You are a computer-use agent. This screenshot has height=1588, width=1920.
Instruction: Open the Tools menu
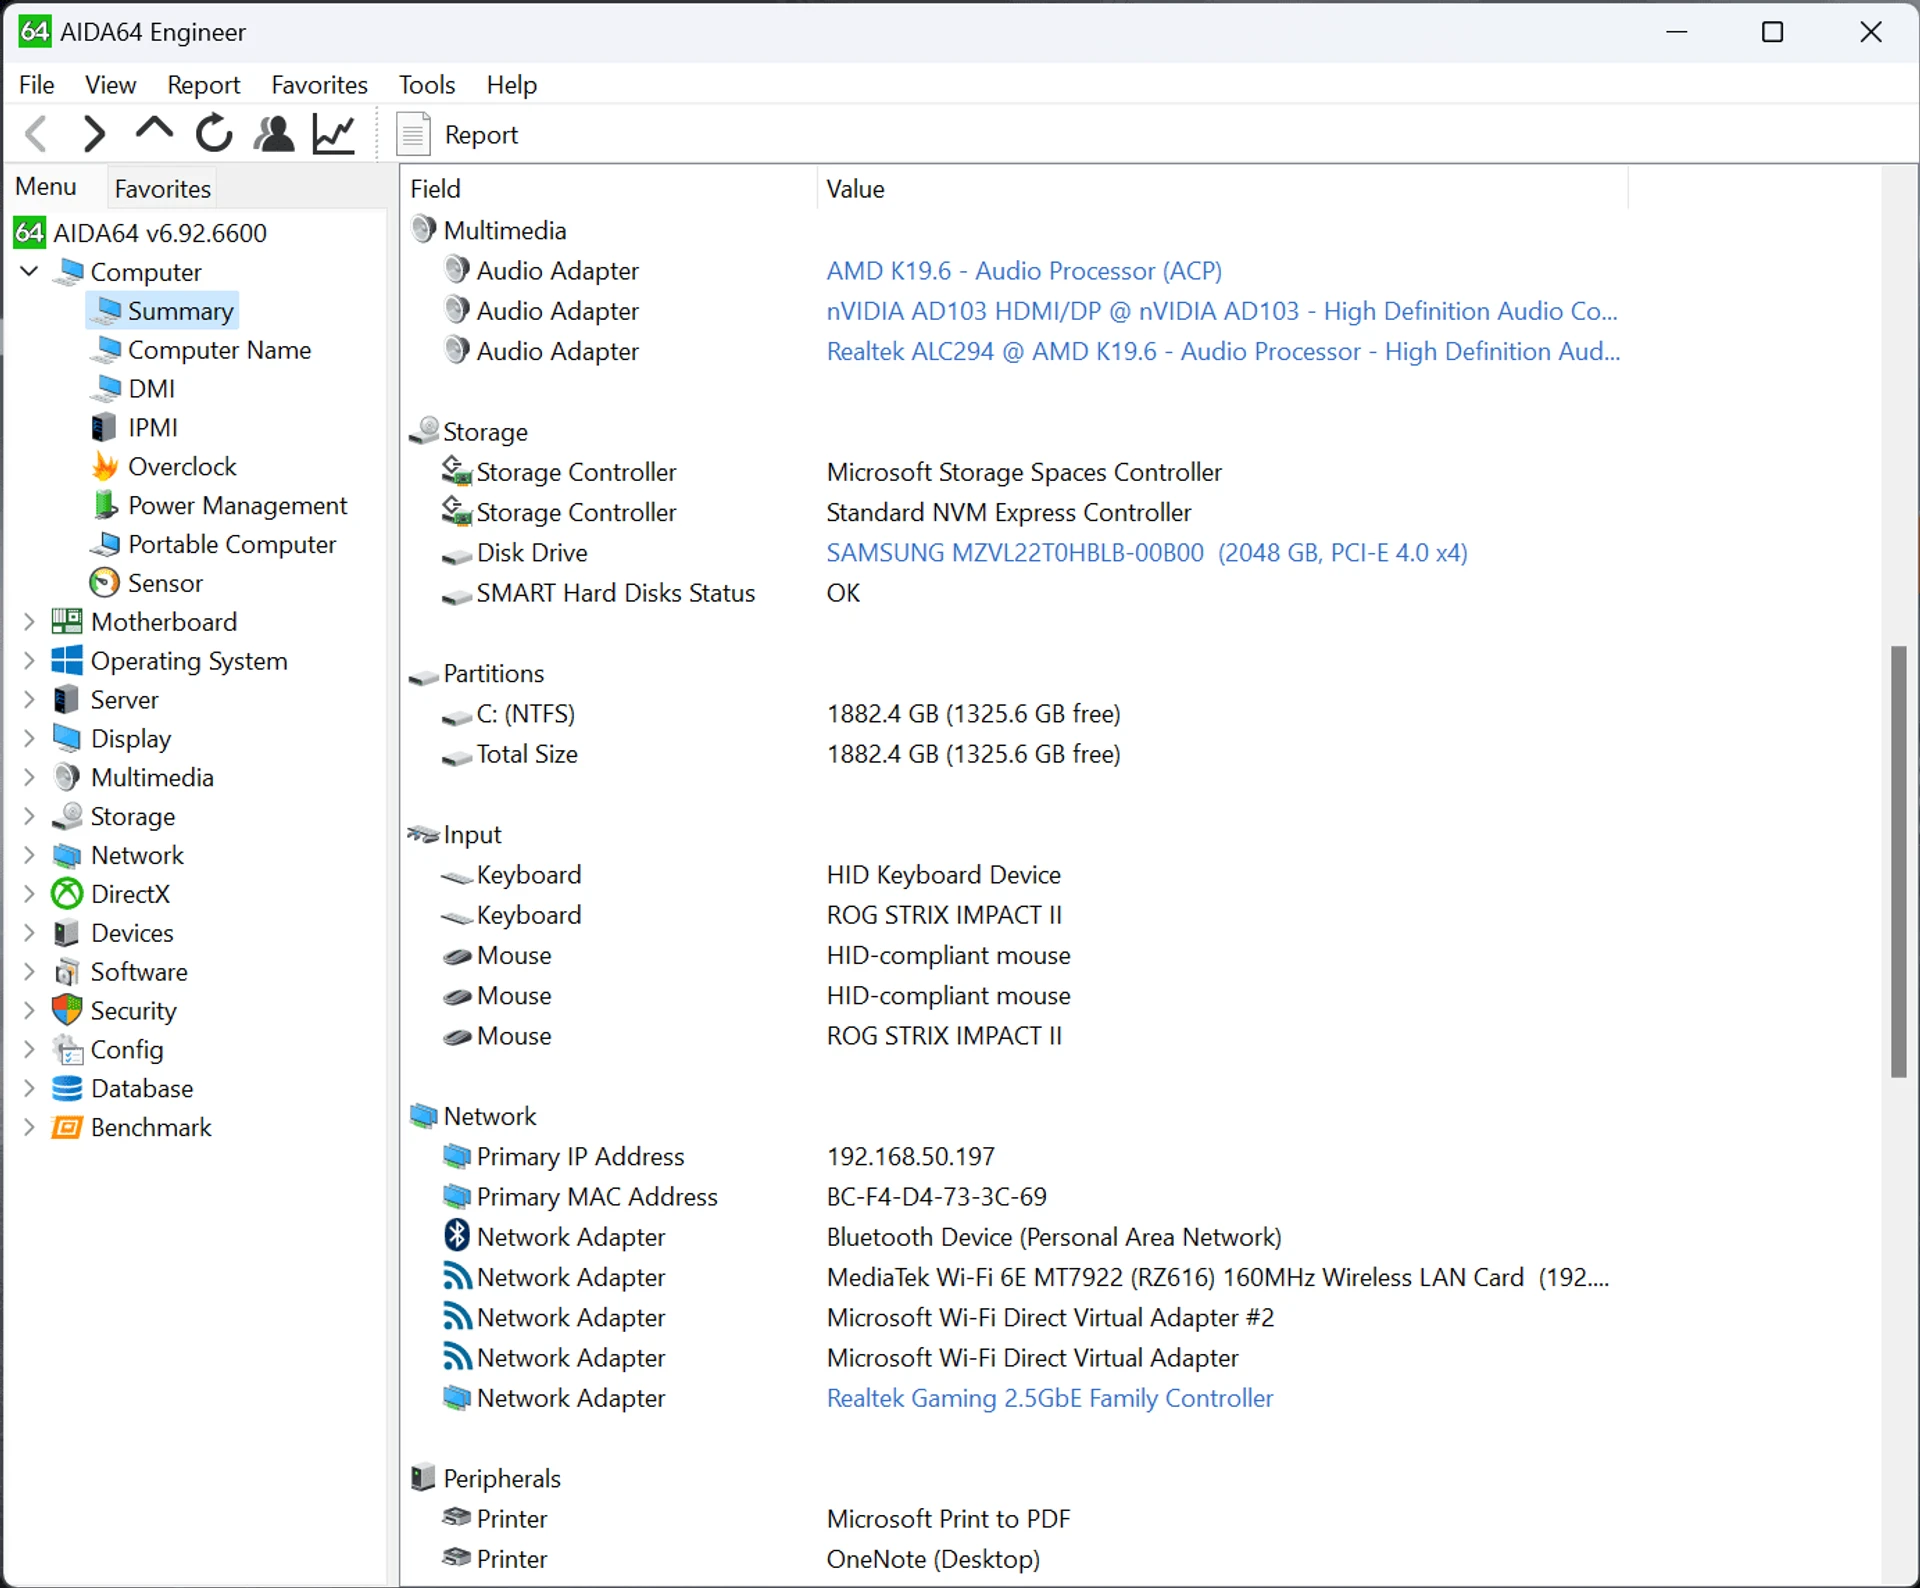[427, 85]
